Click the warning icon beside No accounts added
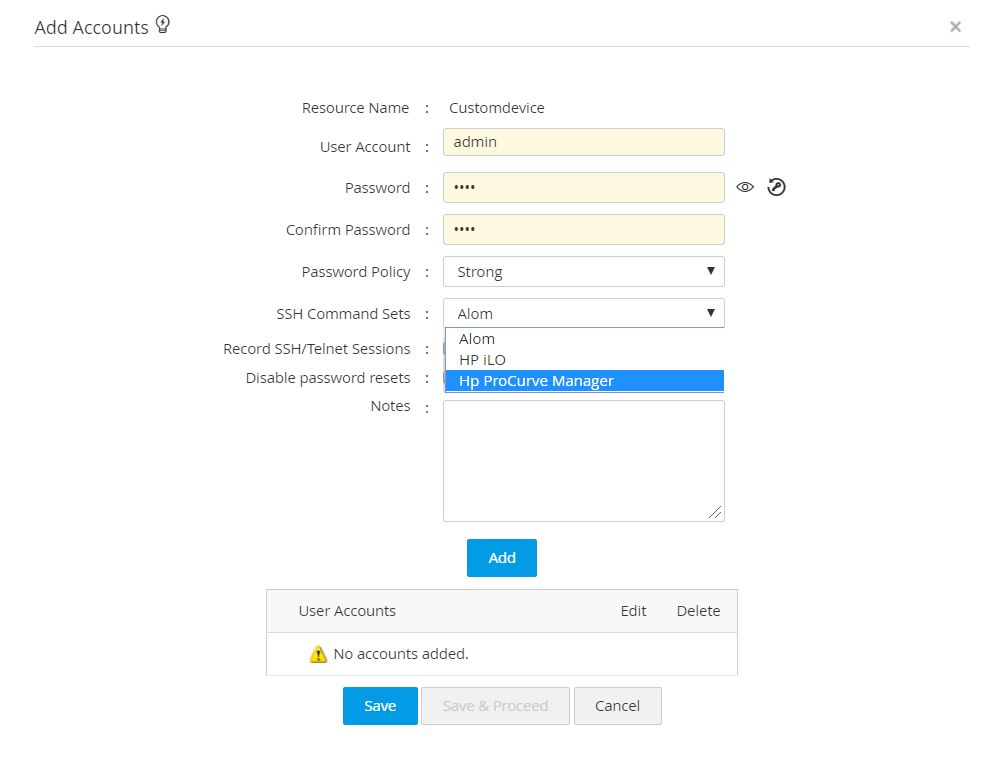Viewport: 1001px width, 759px height. point(318,655)
